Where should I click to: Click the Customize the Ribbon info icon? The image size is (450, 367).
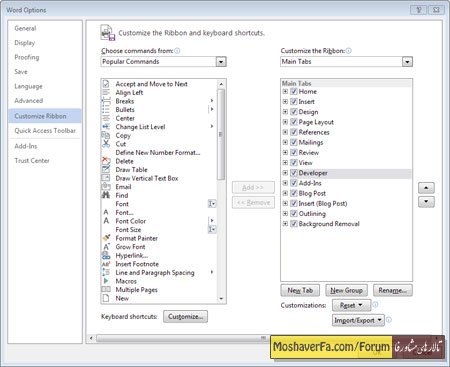[348, 51]
